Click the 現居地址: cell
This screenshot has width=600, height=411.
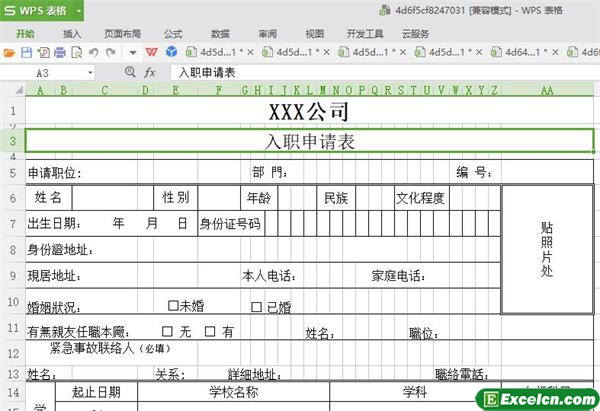tap(54, 276)
